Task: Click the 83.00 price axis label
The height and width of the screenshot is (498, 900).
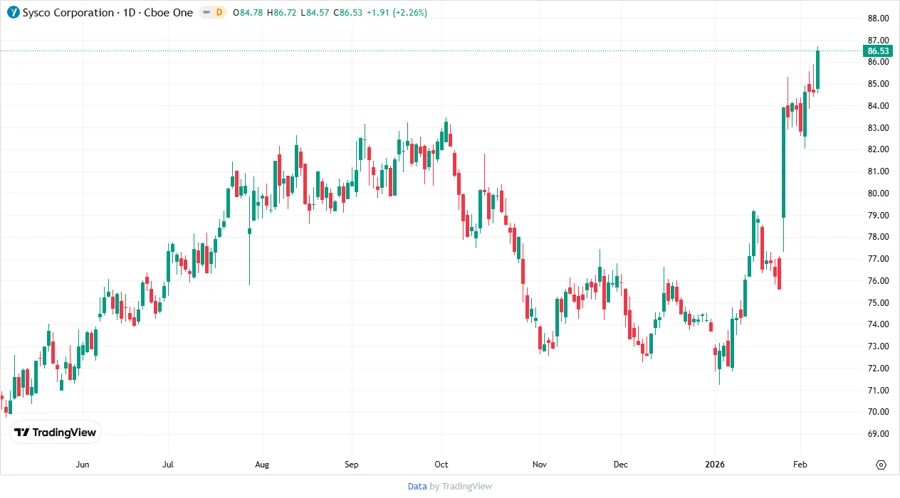Action: click(878, 127)
